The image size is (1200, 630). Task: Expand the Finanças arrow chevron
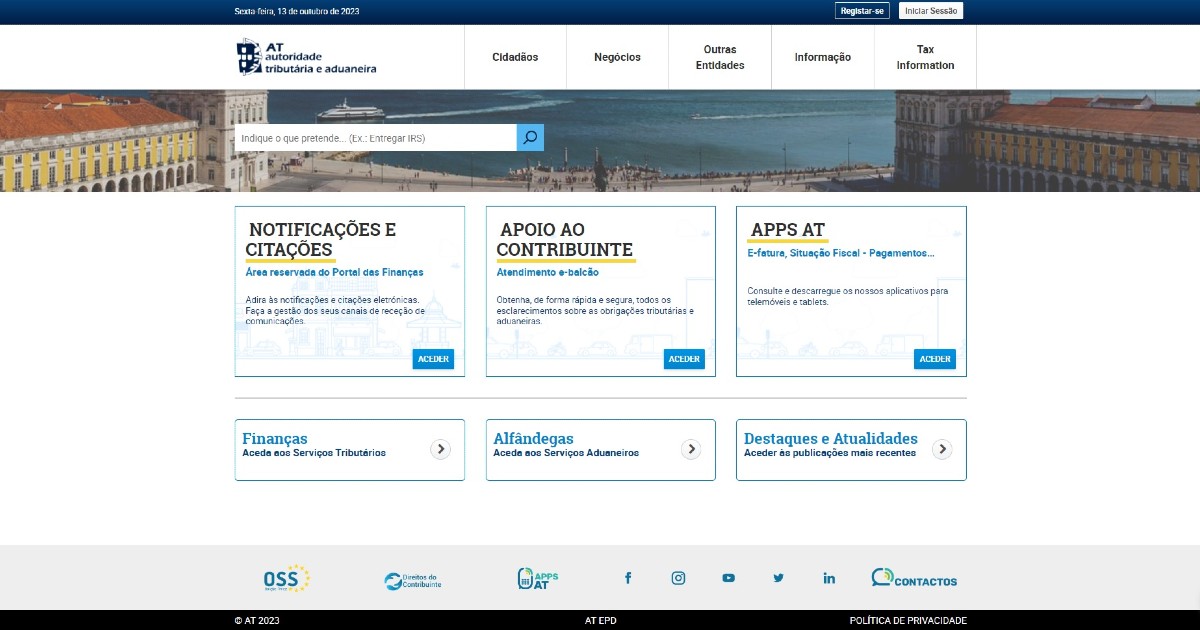440,450
